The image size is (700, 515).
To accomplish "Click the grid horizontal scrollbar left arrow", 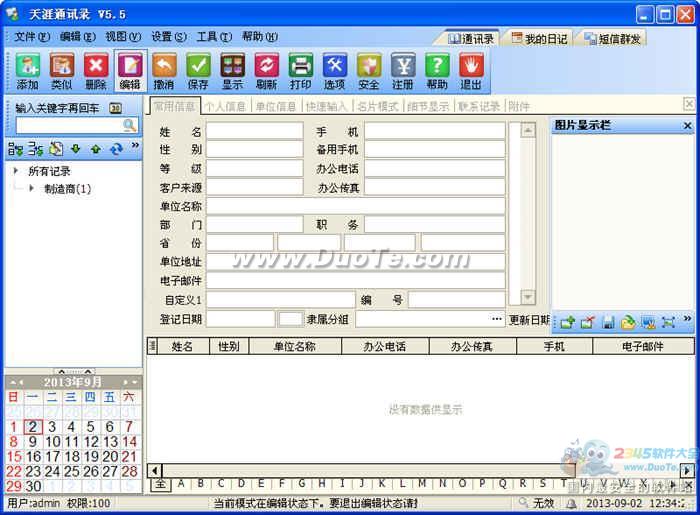I will [155, 470].
